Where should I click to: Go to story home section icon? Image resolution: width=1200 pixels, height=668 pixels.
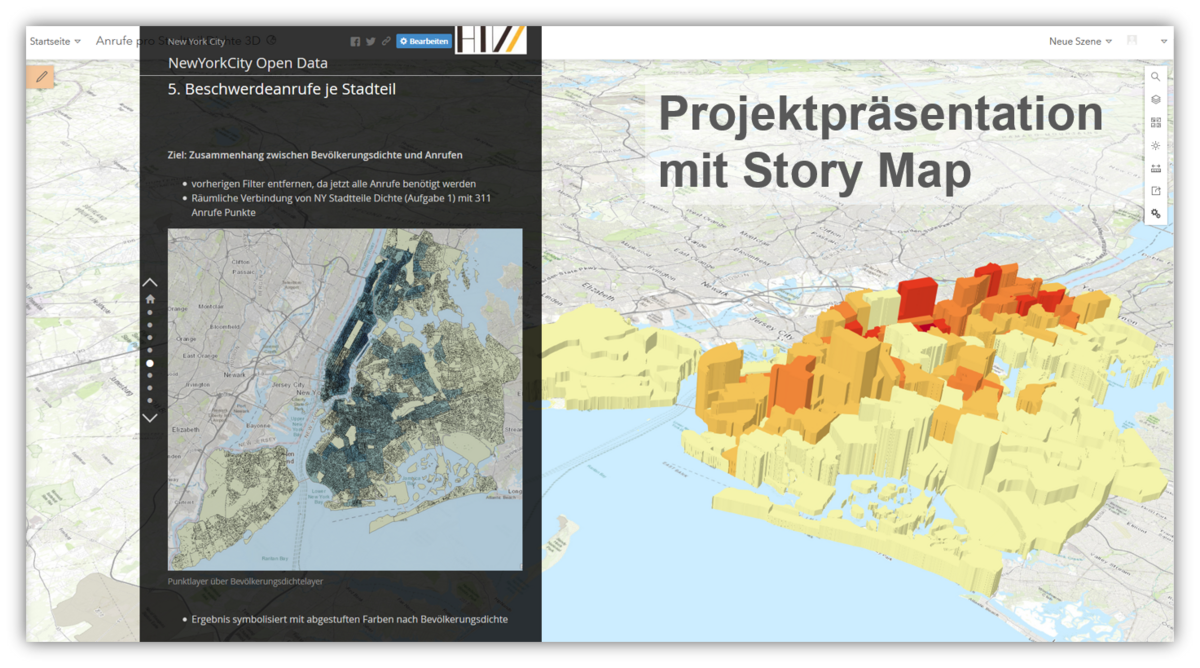[x=150, y=299]
